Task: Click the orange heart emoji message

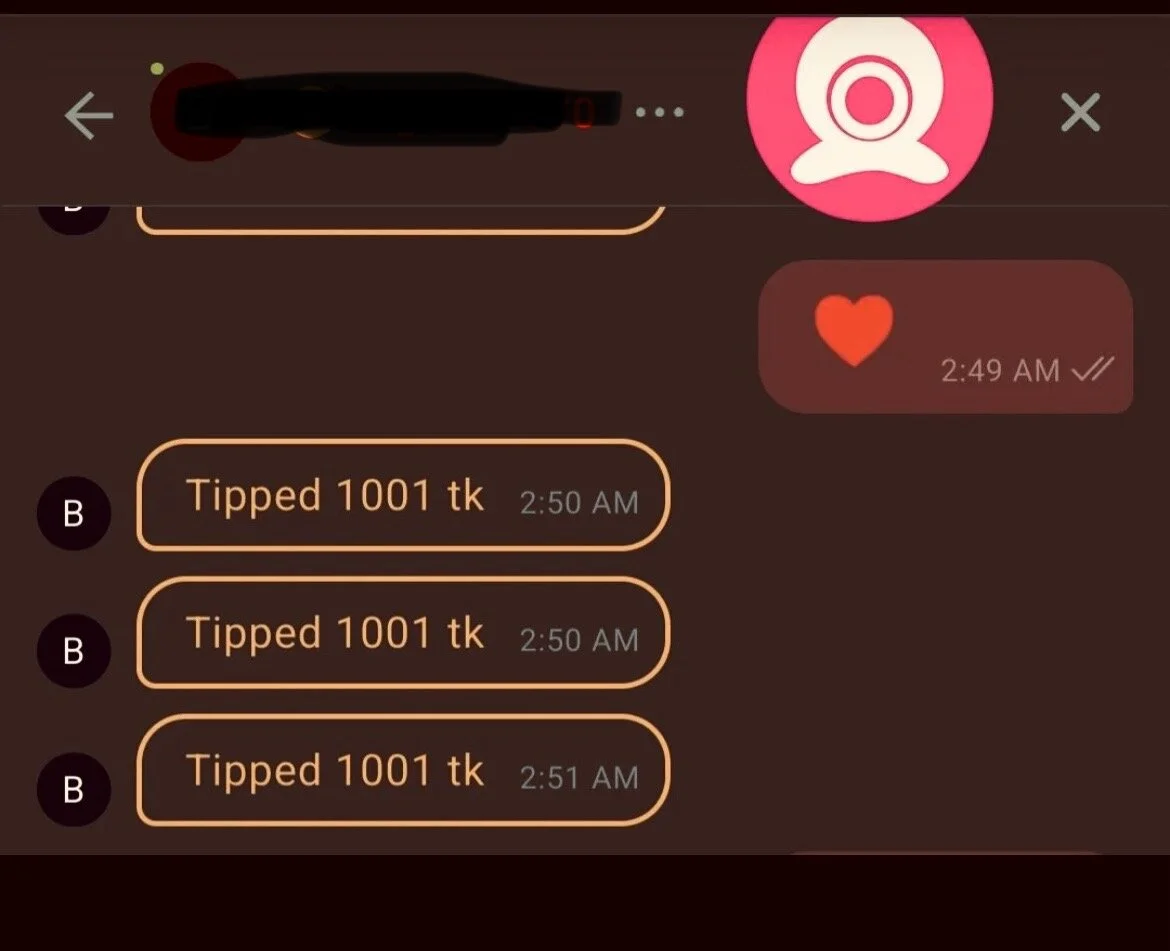Action: coord(854,330)
